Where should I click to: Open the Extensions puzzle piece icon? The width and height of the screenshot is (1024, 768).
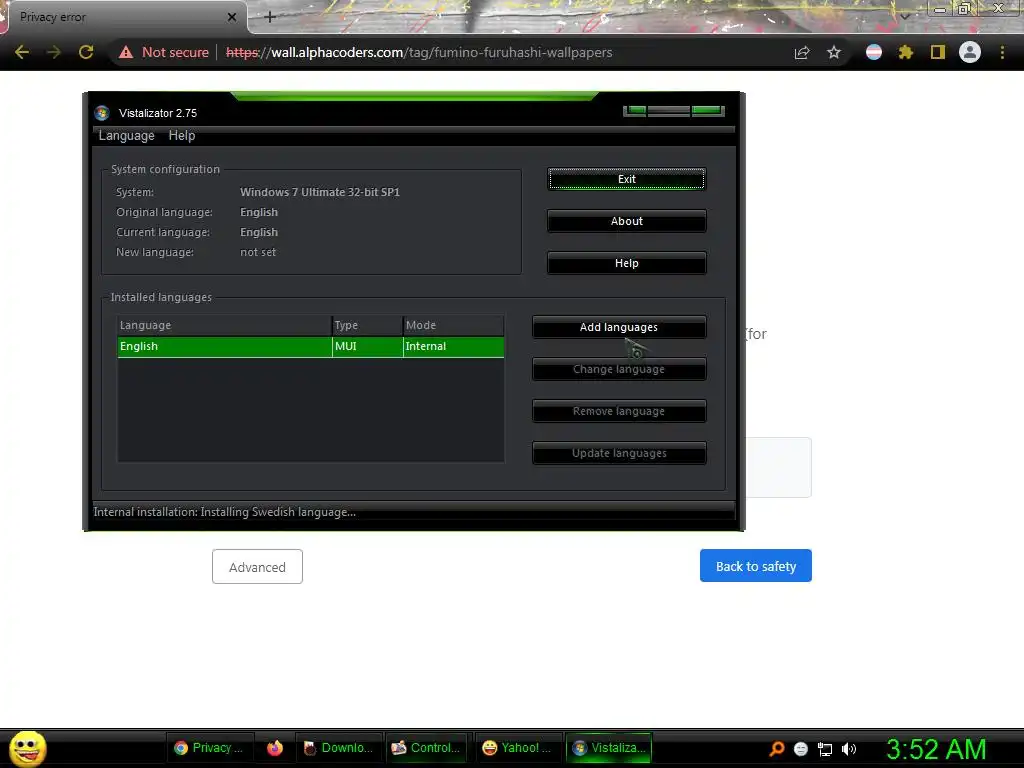pyautogui.click(x=906, y=52)
